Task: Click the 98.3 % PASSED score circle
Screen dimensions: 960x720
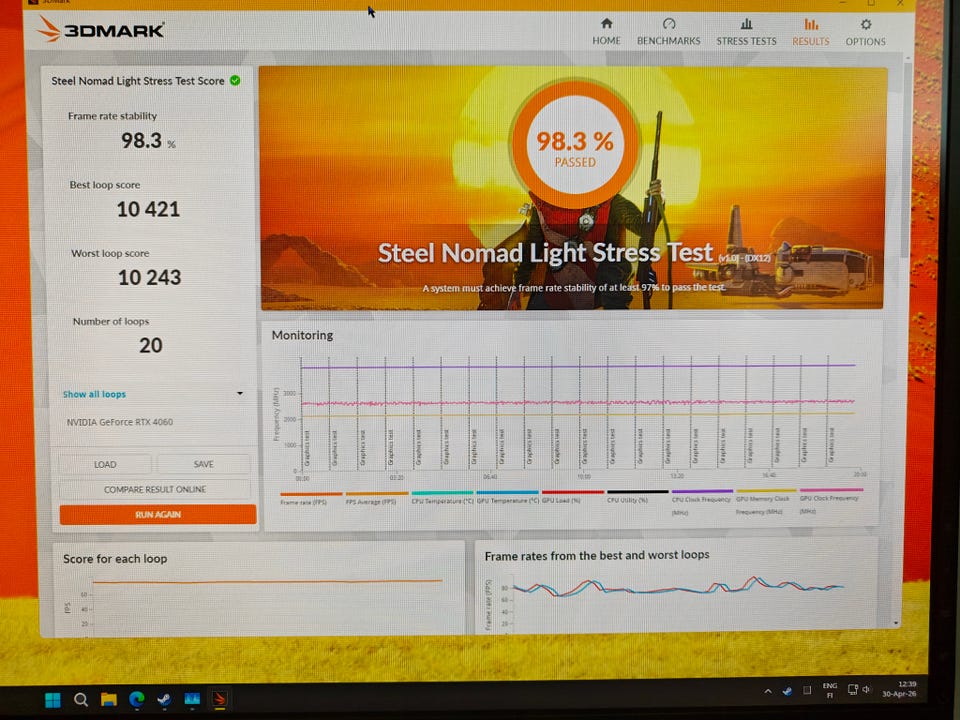Action: (x=574, y=145)
